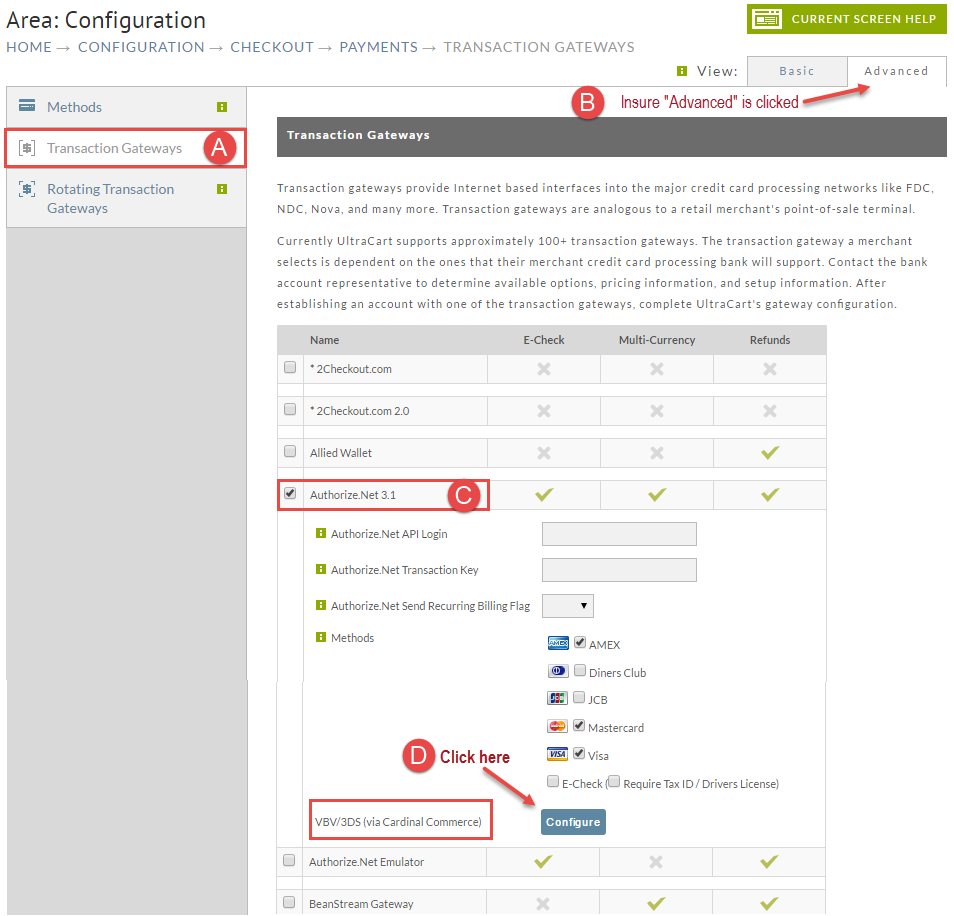Click the 'VBV/3DS (via Cardinal Commerce)' label
The image size is (954, 916).
tap(398, 822)
